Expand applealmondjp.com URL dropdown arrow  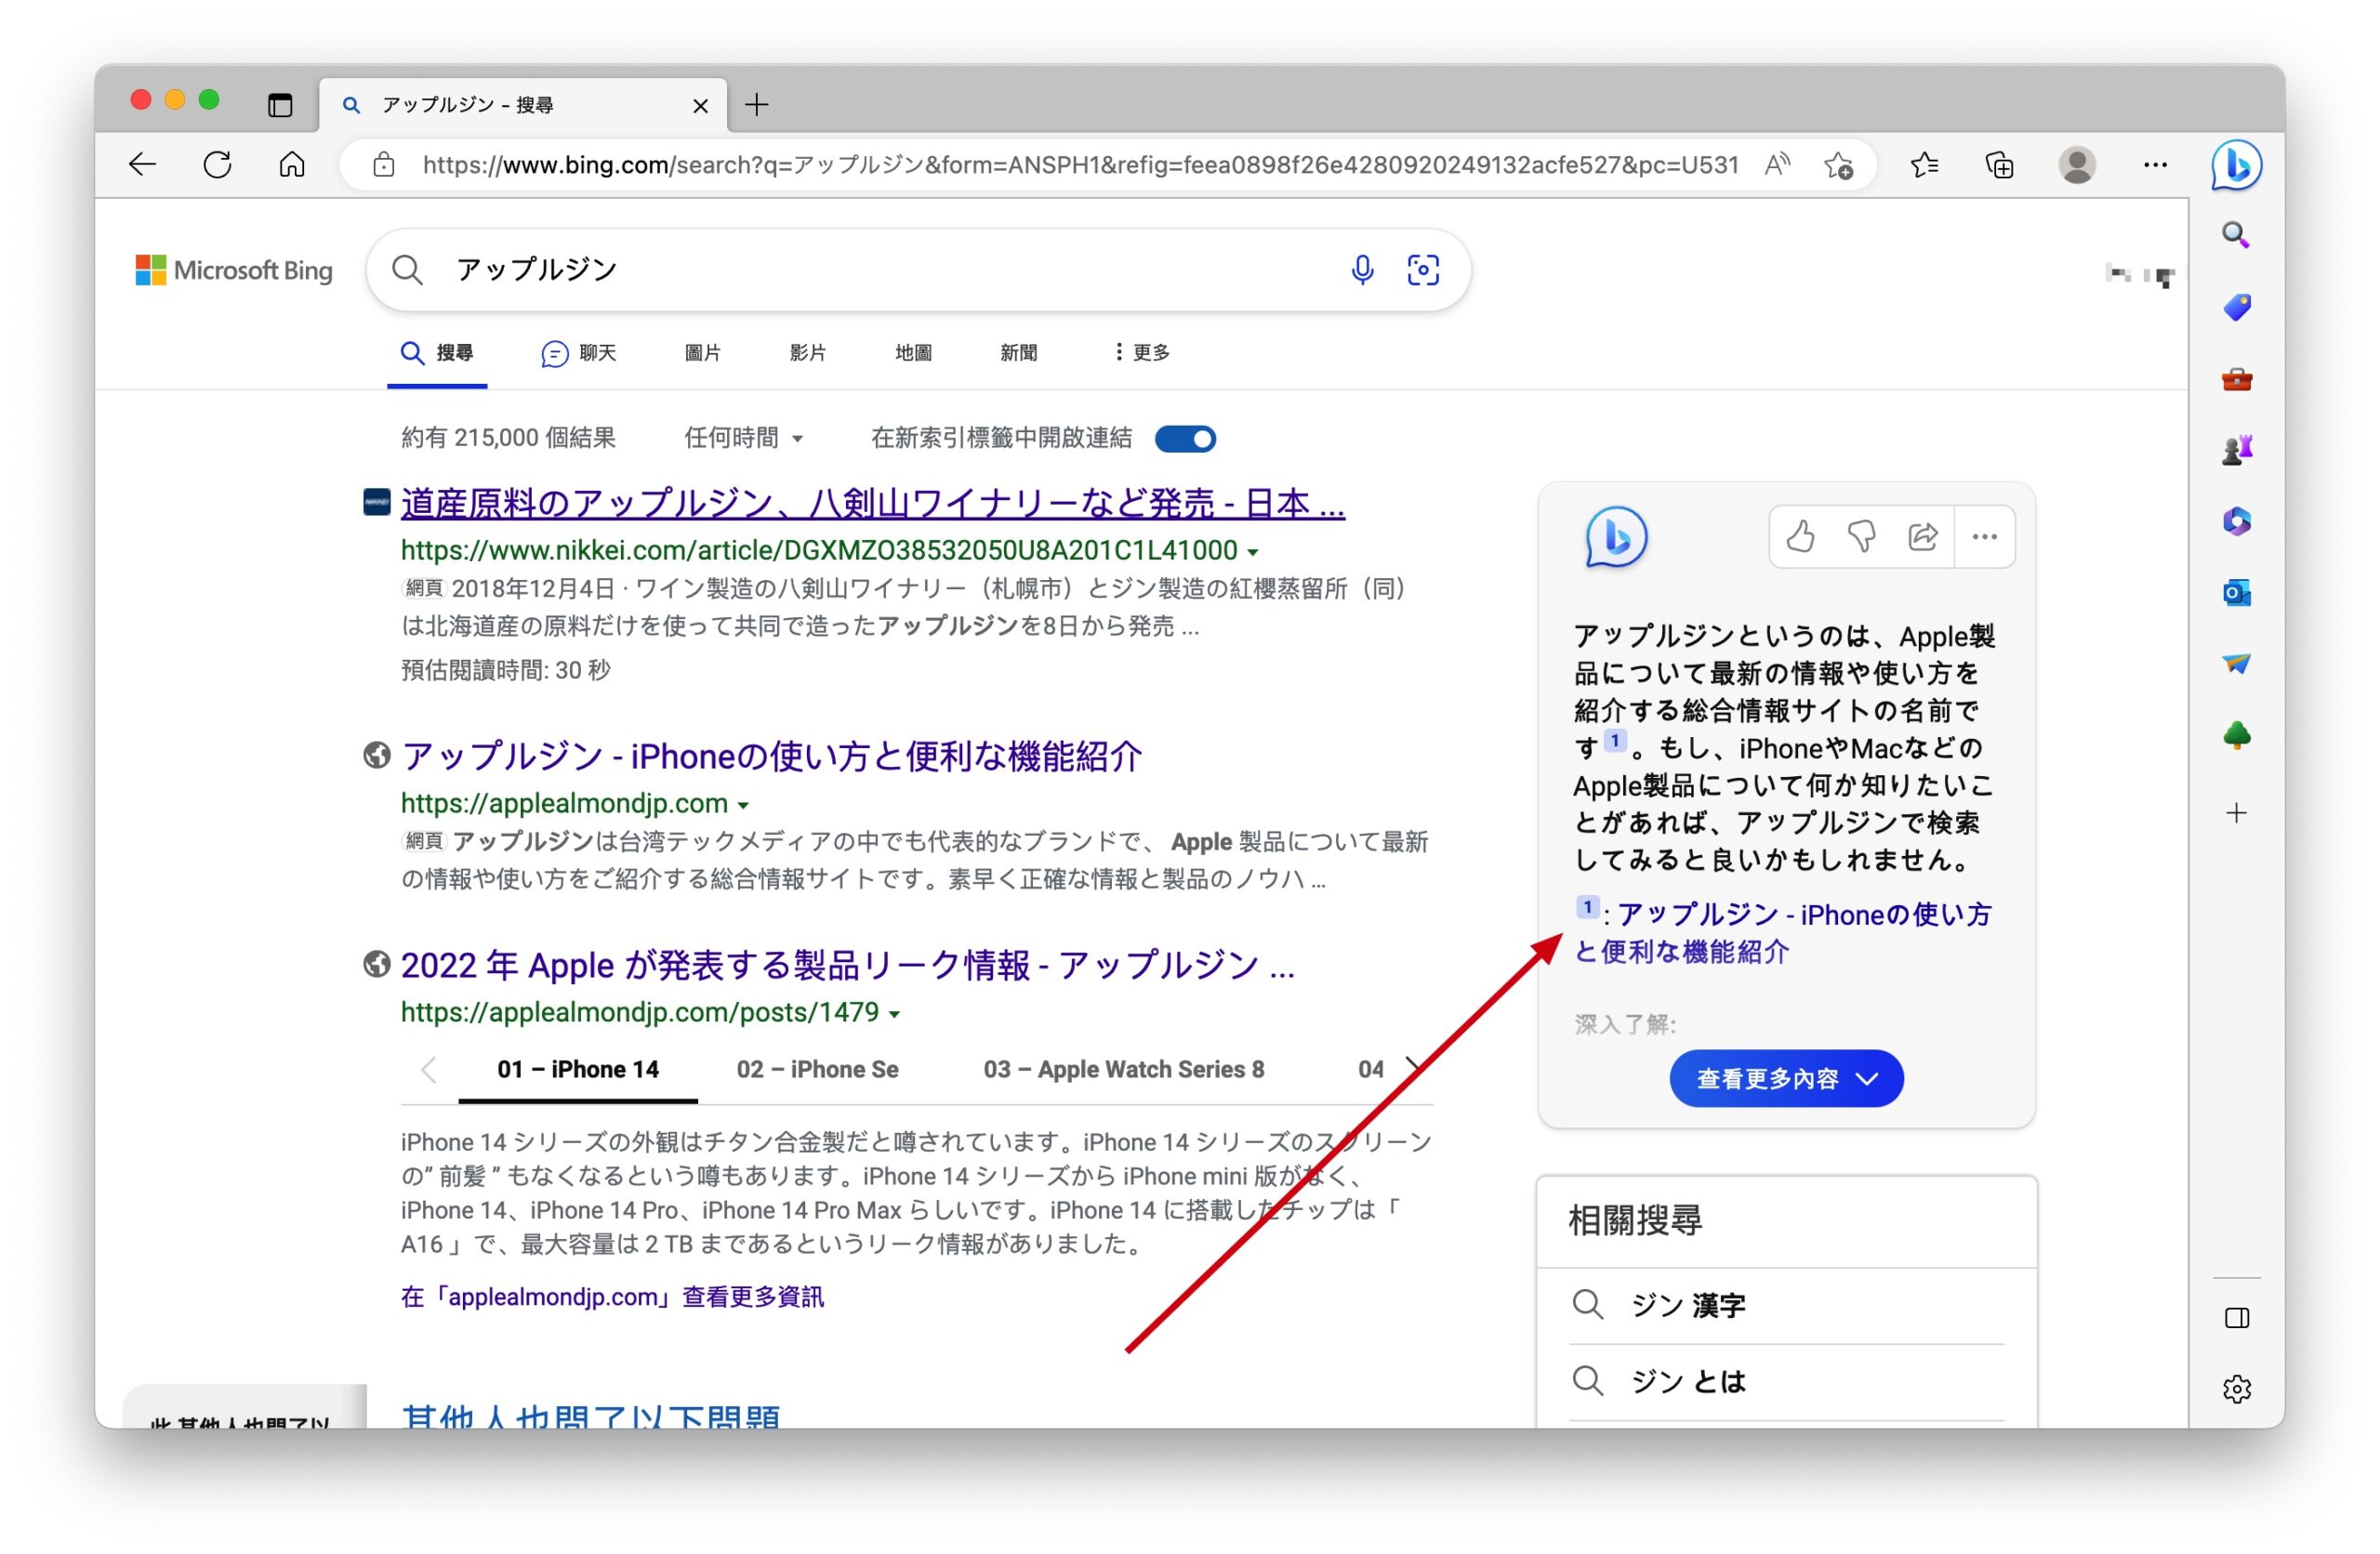[x=743, y=805]
